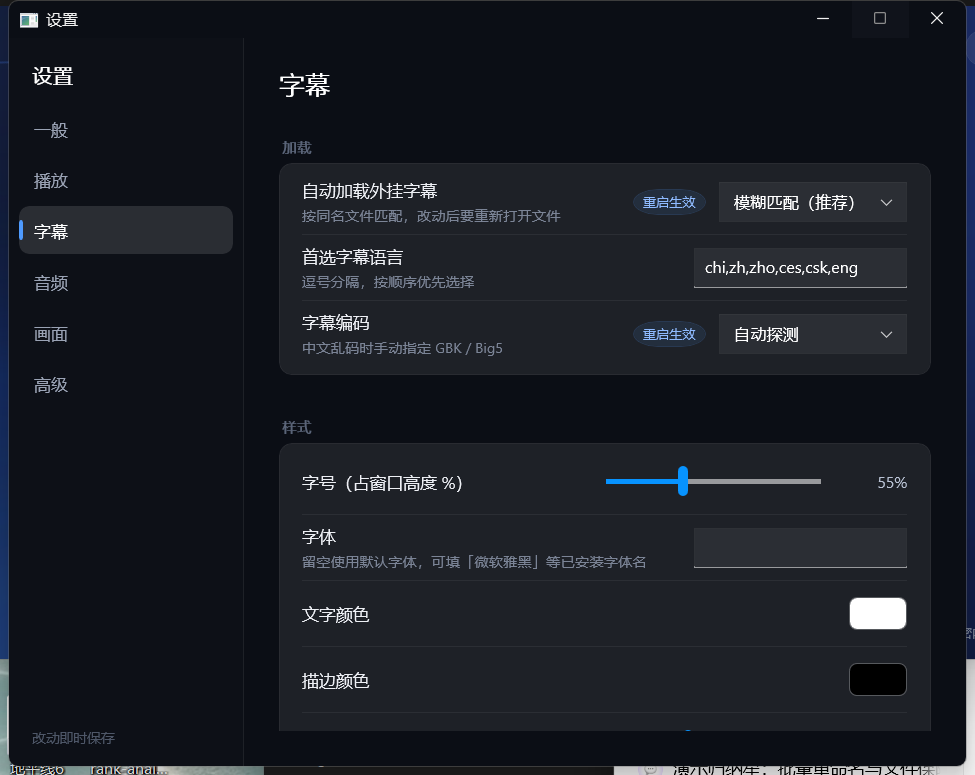The width and height of the screenshot is (975, 775).
Task: Open the 自动探测 encoding dropdown
Action: click(x=812, y=334)
